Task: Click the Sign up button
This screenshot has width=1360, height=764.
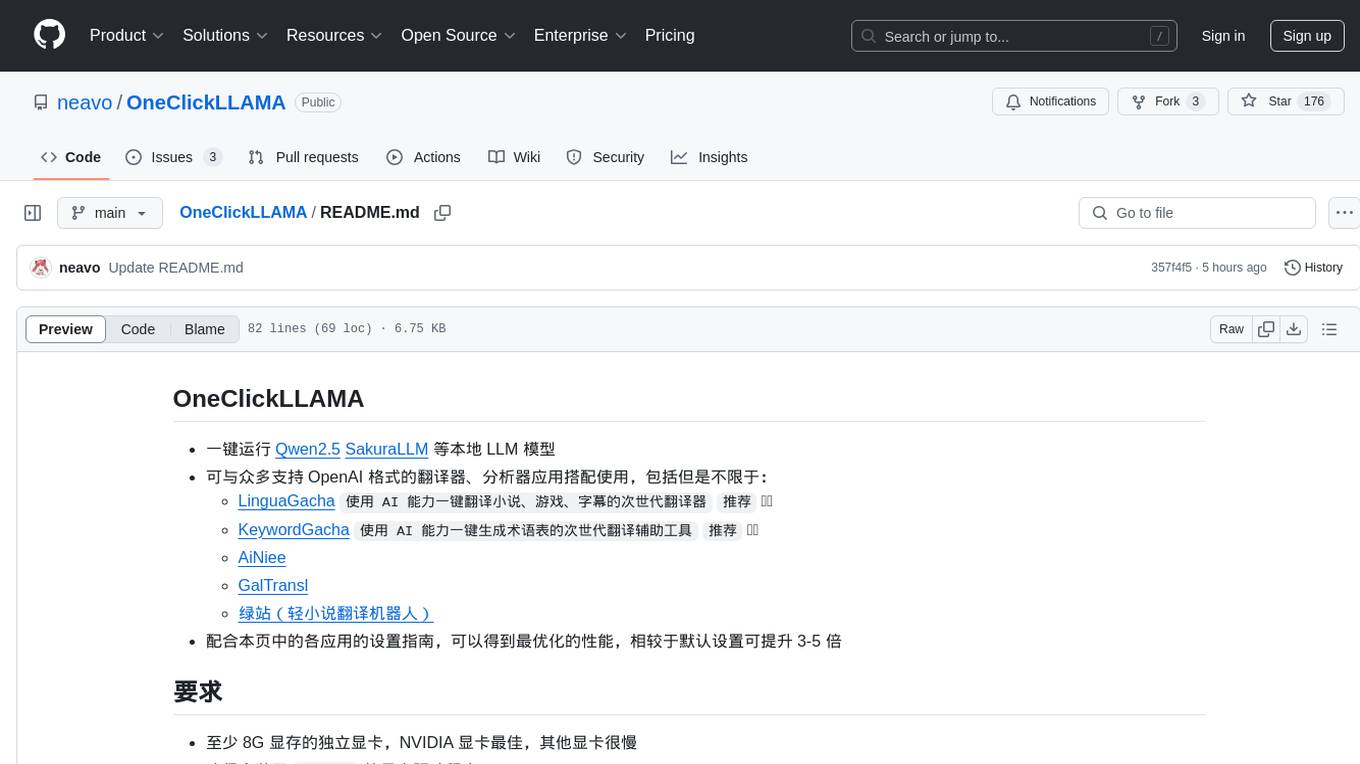Action: click(1307, 36)
